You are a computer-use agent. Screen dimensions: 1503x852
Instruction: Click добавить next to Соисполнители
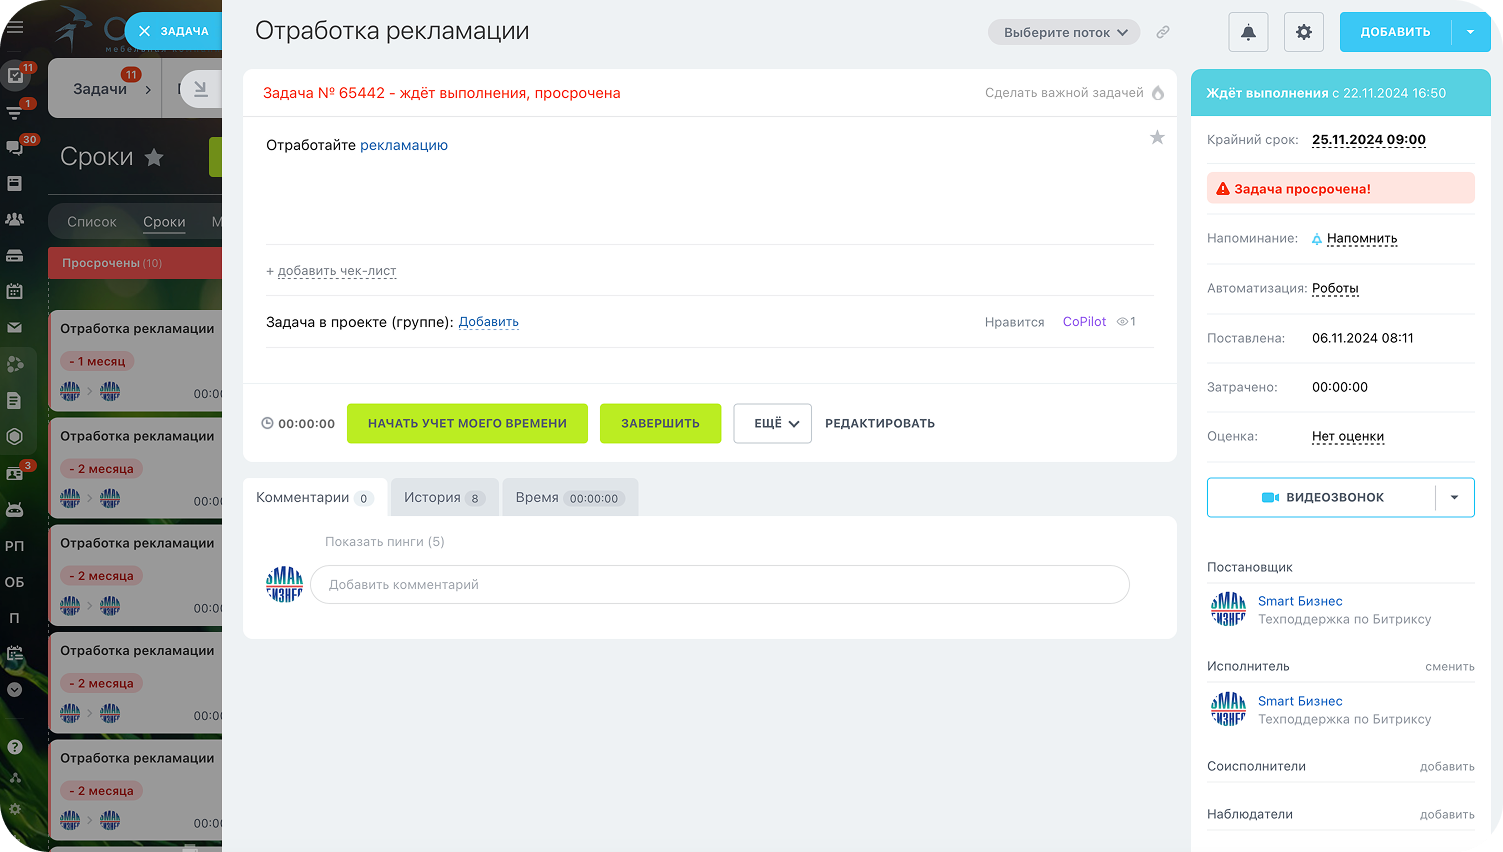(1447, 767)
